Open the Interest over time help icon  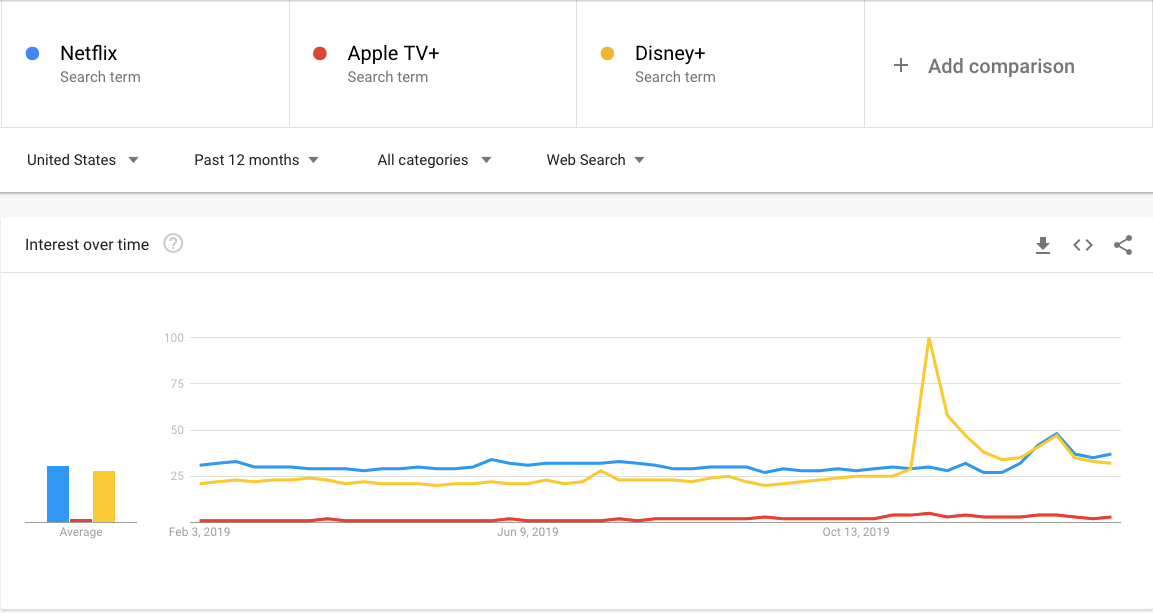tap(173, 243)
